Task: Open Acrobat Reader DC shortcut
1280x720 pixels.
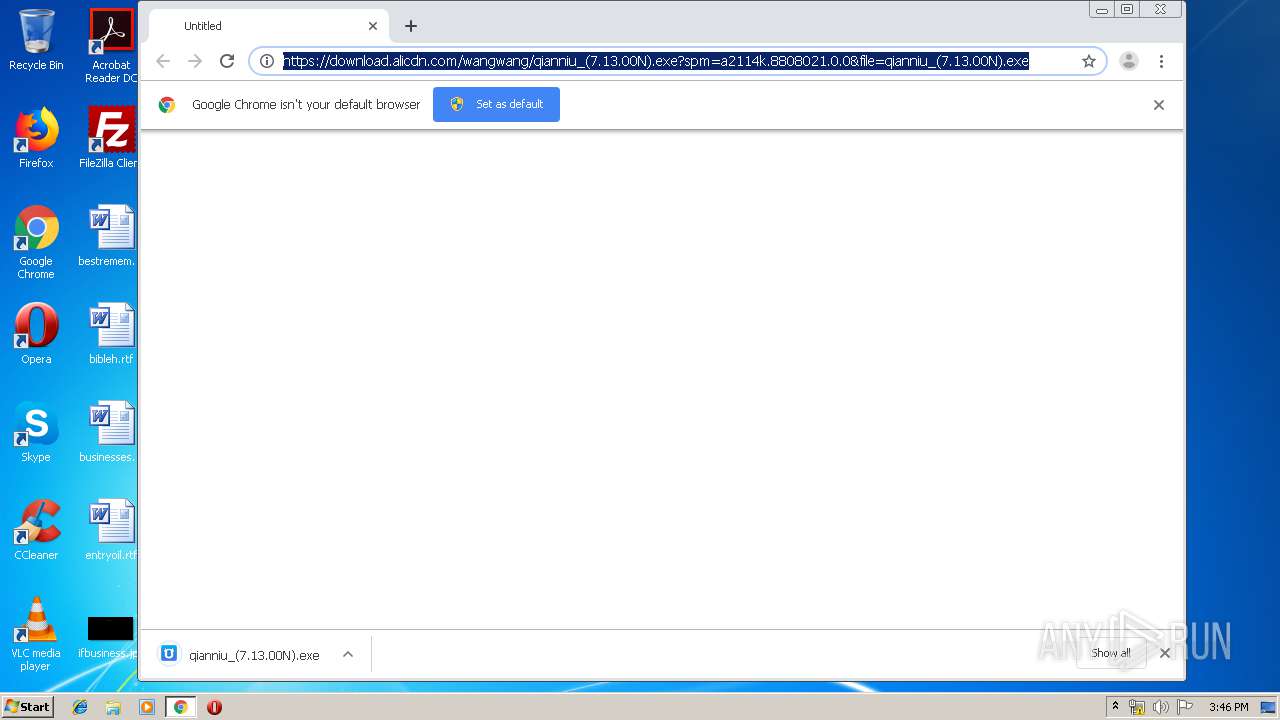Action: click(x=111, y=46)
